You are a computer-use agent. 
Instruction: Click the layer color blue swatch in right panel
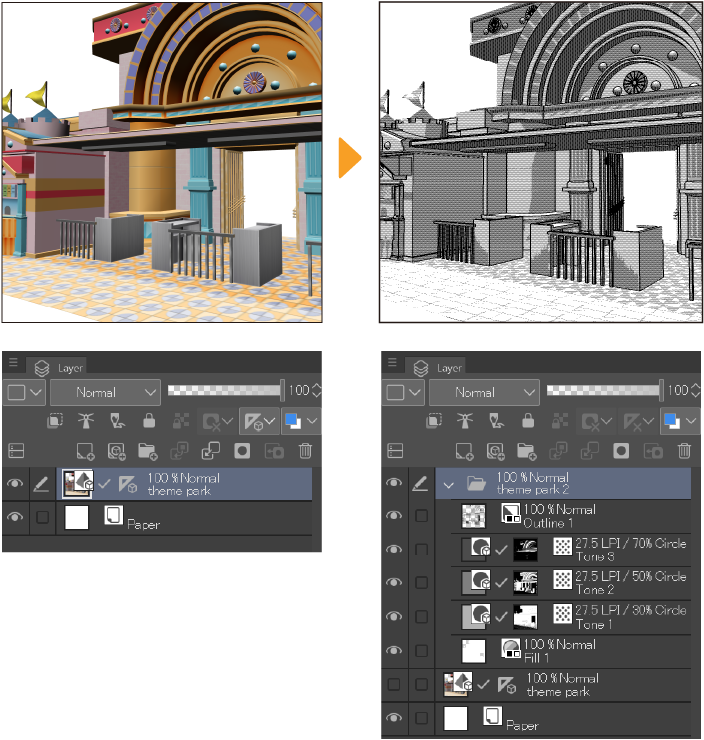point(672,421)
